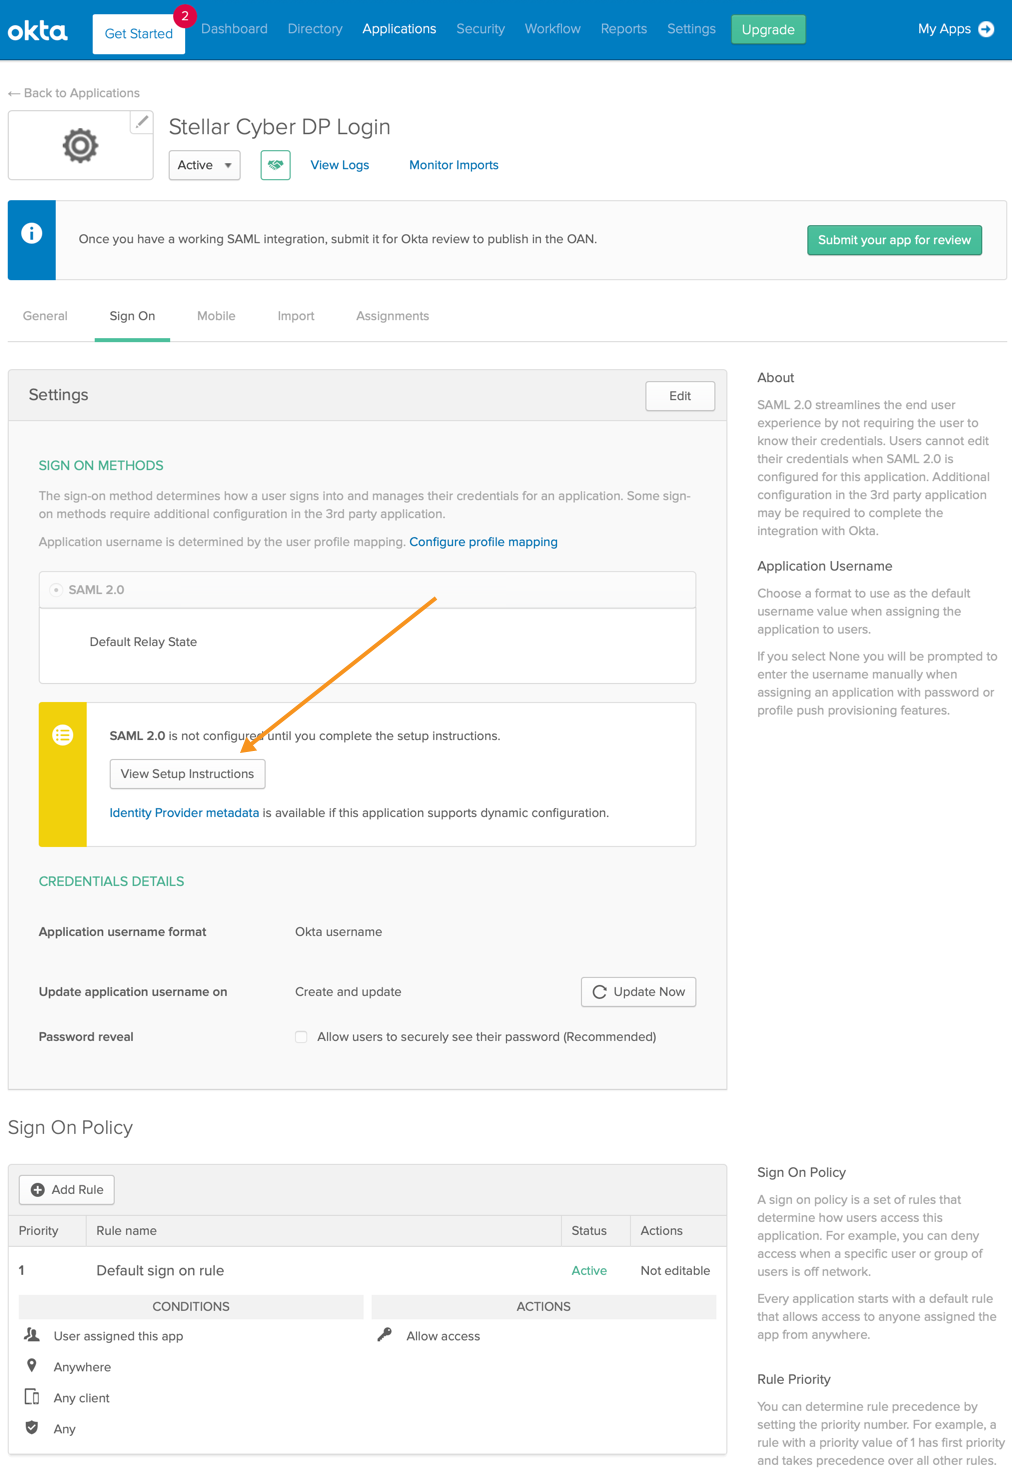
Task: Click the View Setup Instructions button
Action: [x=187, y=774]
